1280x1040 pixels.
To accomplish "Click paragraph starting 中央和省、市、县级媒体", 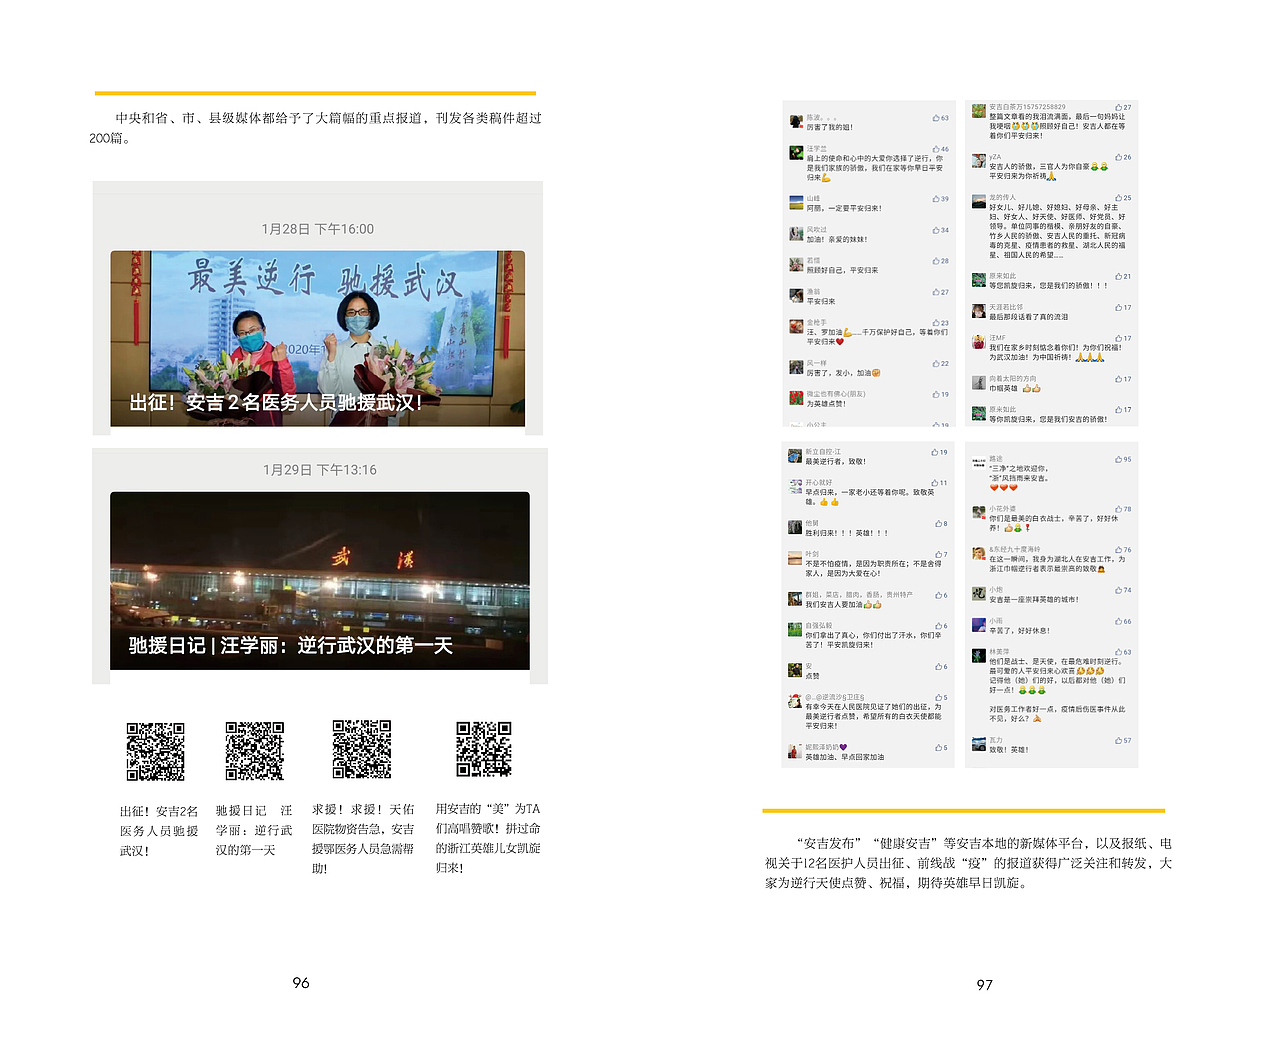I will (315, 128).
